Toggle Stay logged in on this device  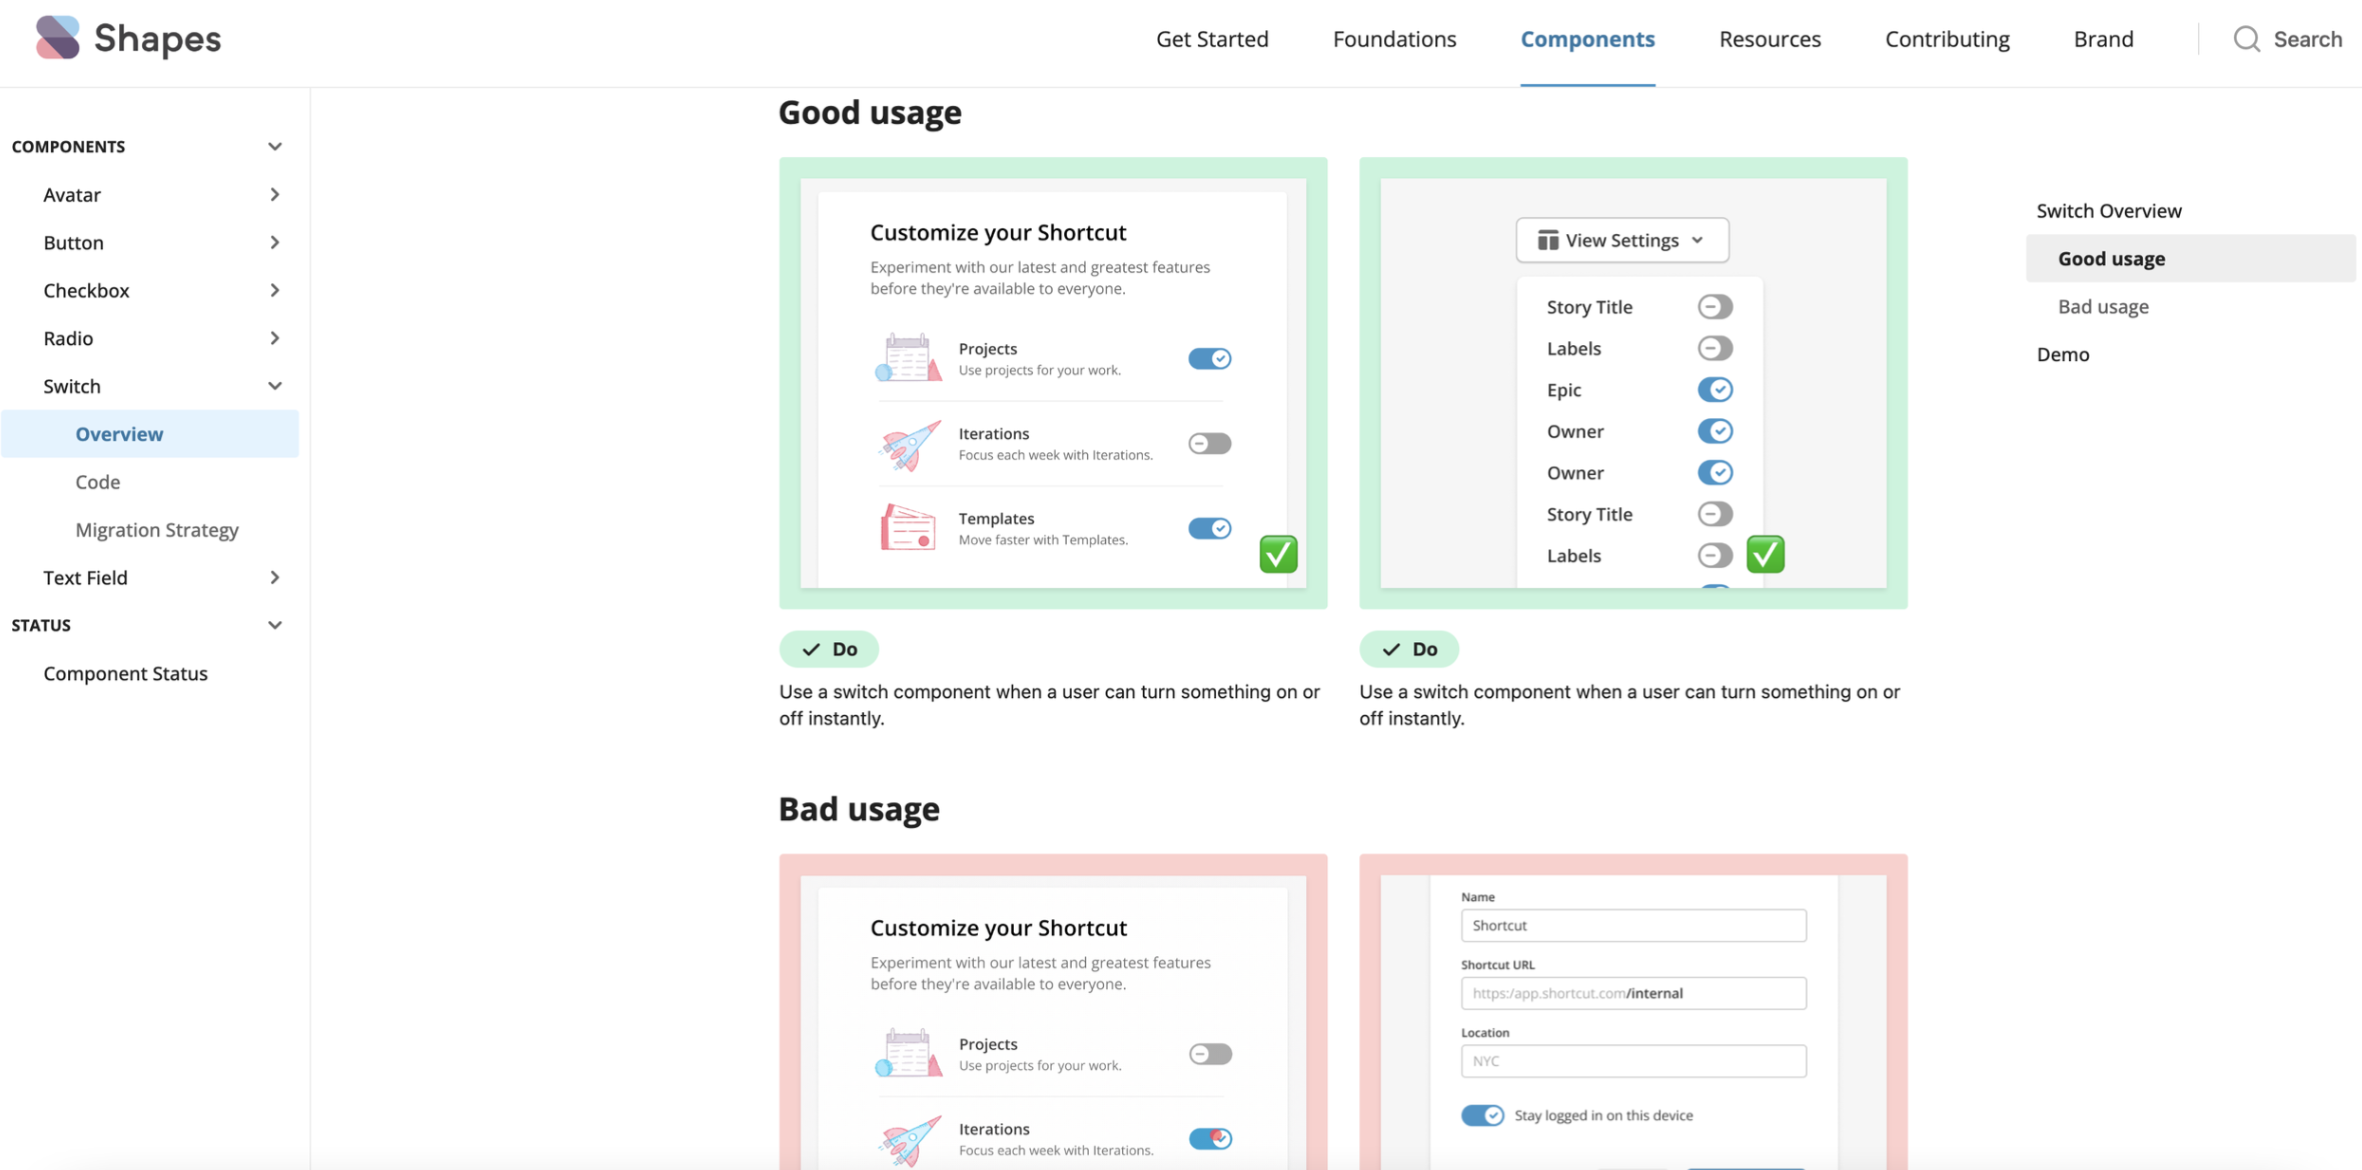(x=1482, y=1115)
